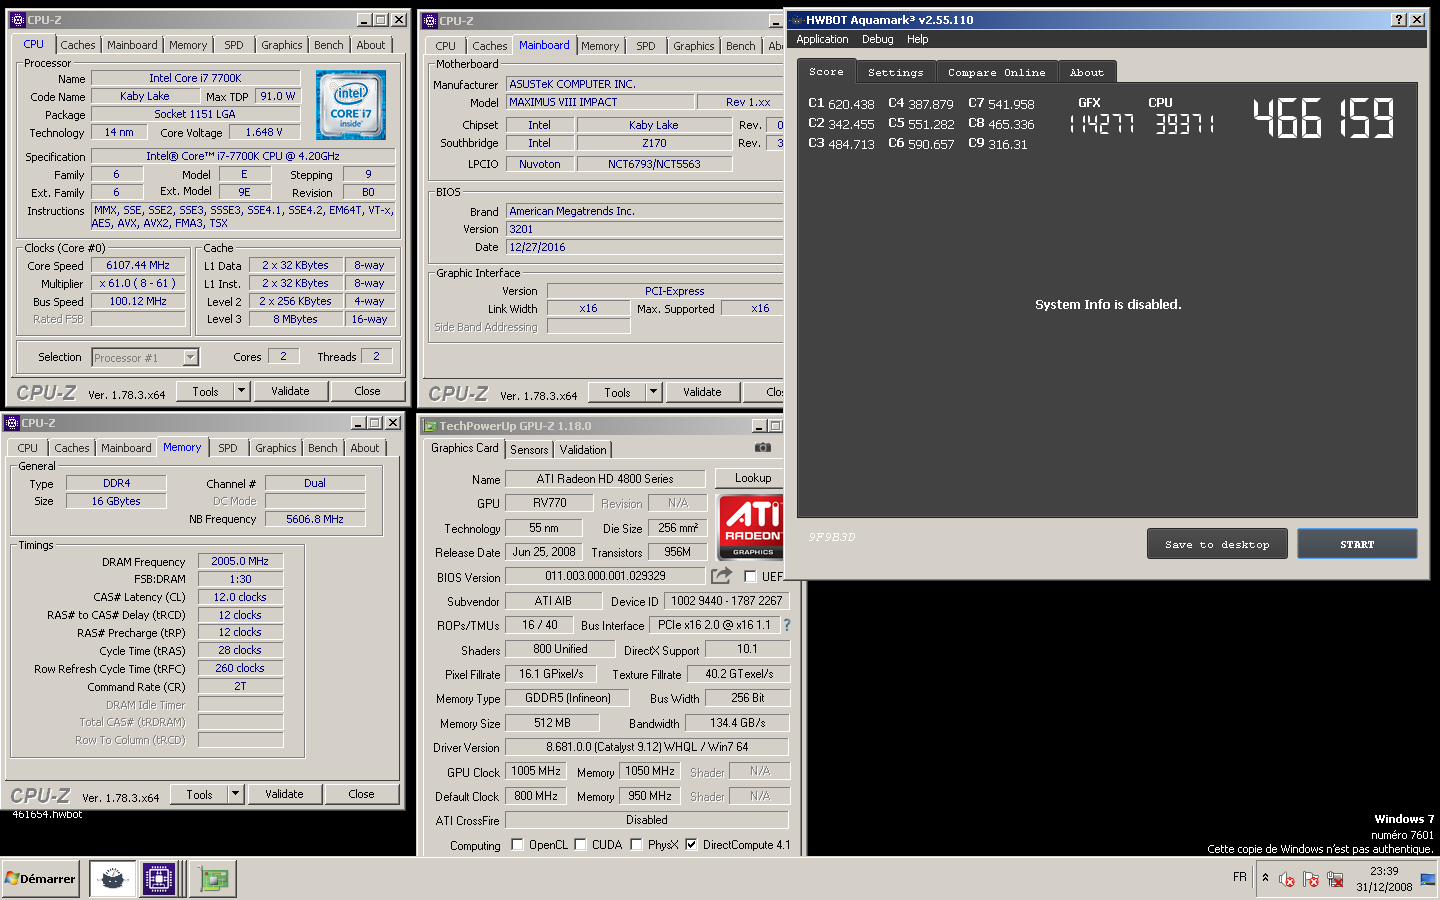Open the Aquamark Help menu
The image size is (1440, 900).
click(x=918, y=40)
